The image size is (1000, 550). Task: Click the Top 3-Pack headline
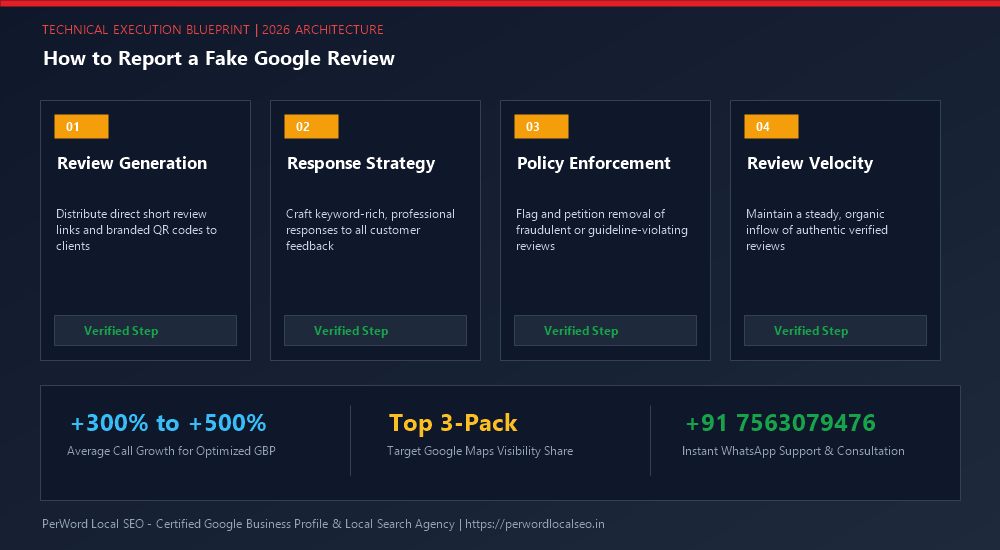pos(453,423)
